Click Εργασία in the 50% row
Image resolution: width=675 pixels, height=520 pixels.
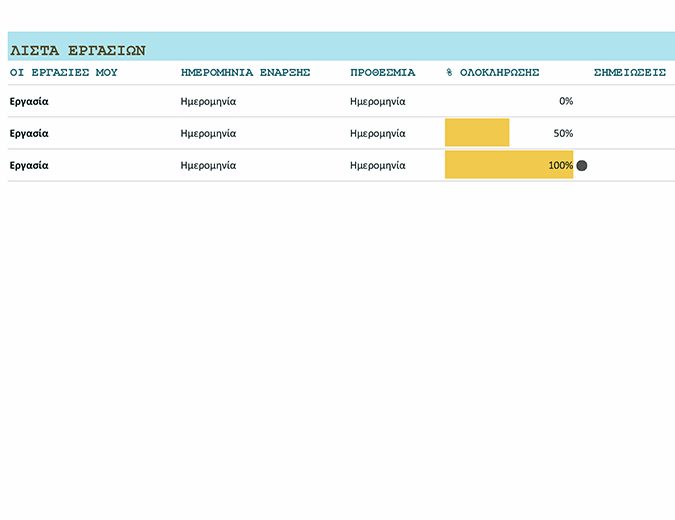tap(29, 133)
